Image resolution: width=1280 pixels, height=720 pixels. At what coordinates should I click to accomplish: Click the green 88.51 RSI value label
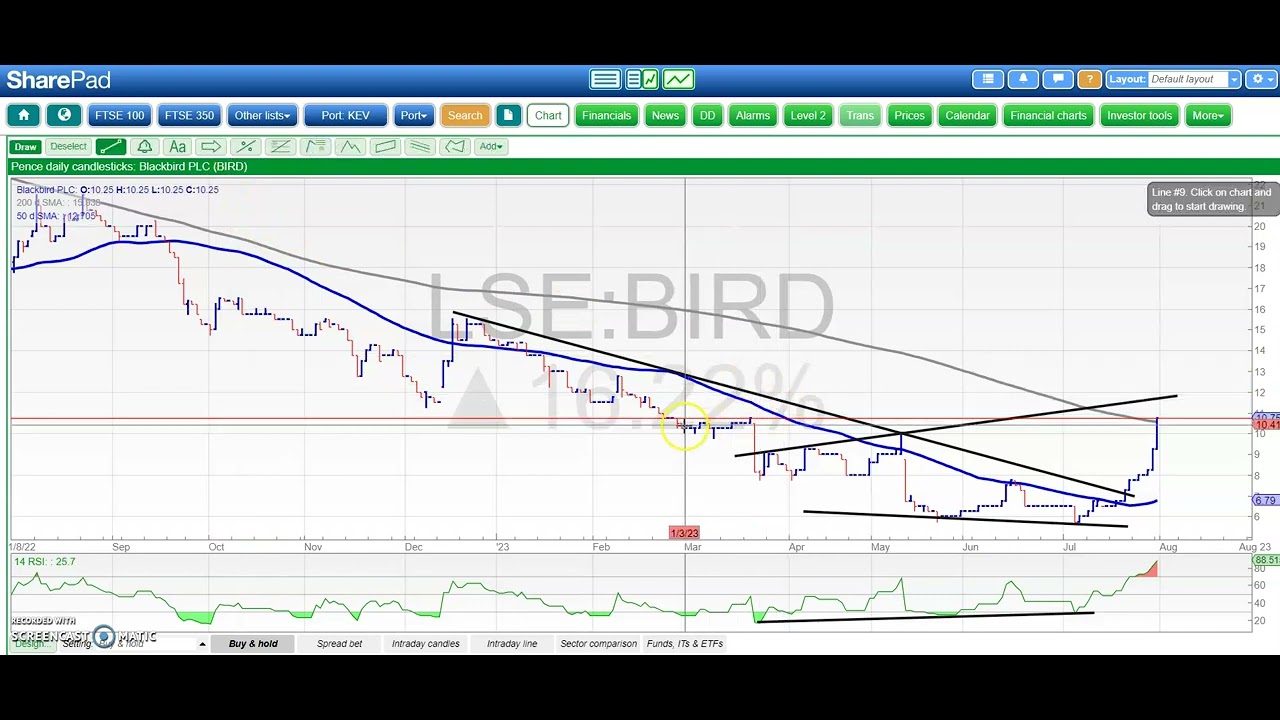(1266, 561)
